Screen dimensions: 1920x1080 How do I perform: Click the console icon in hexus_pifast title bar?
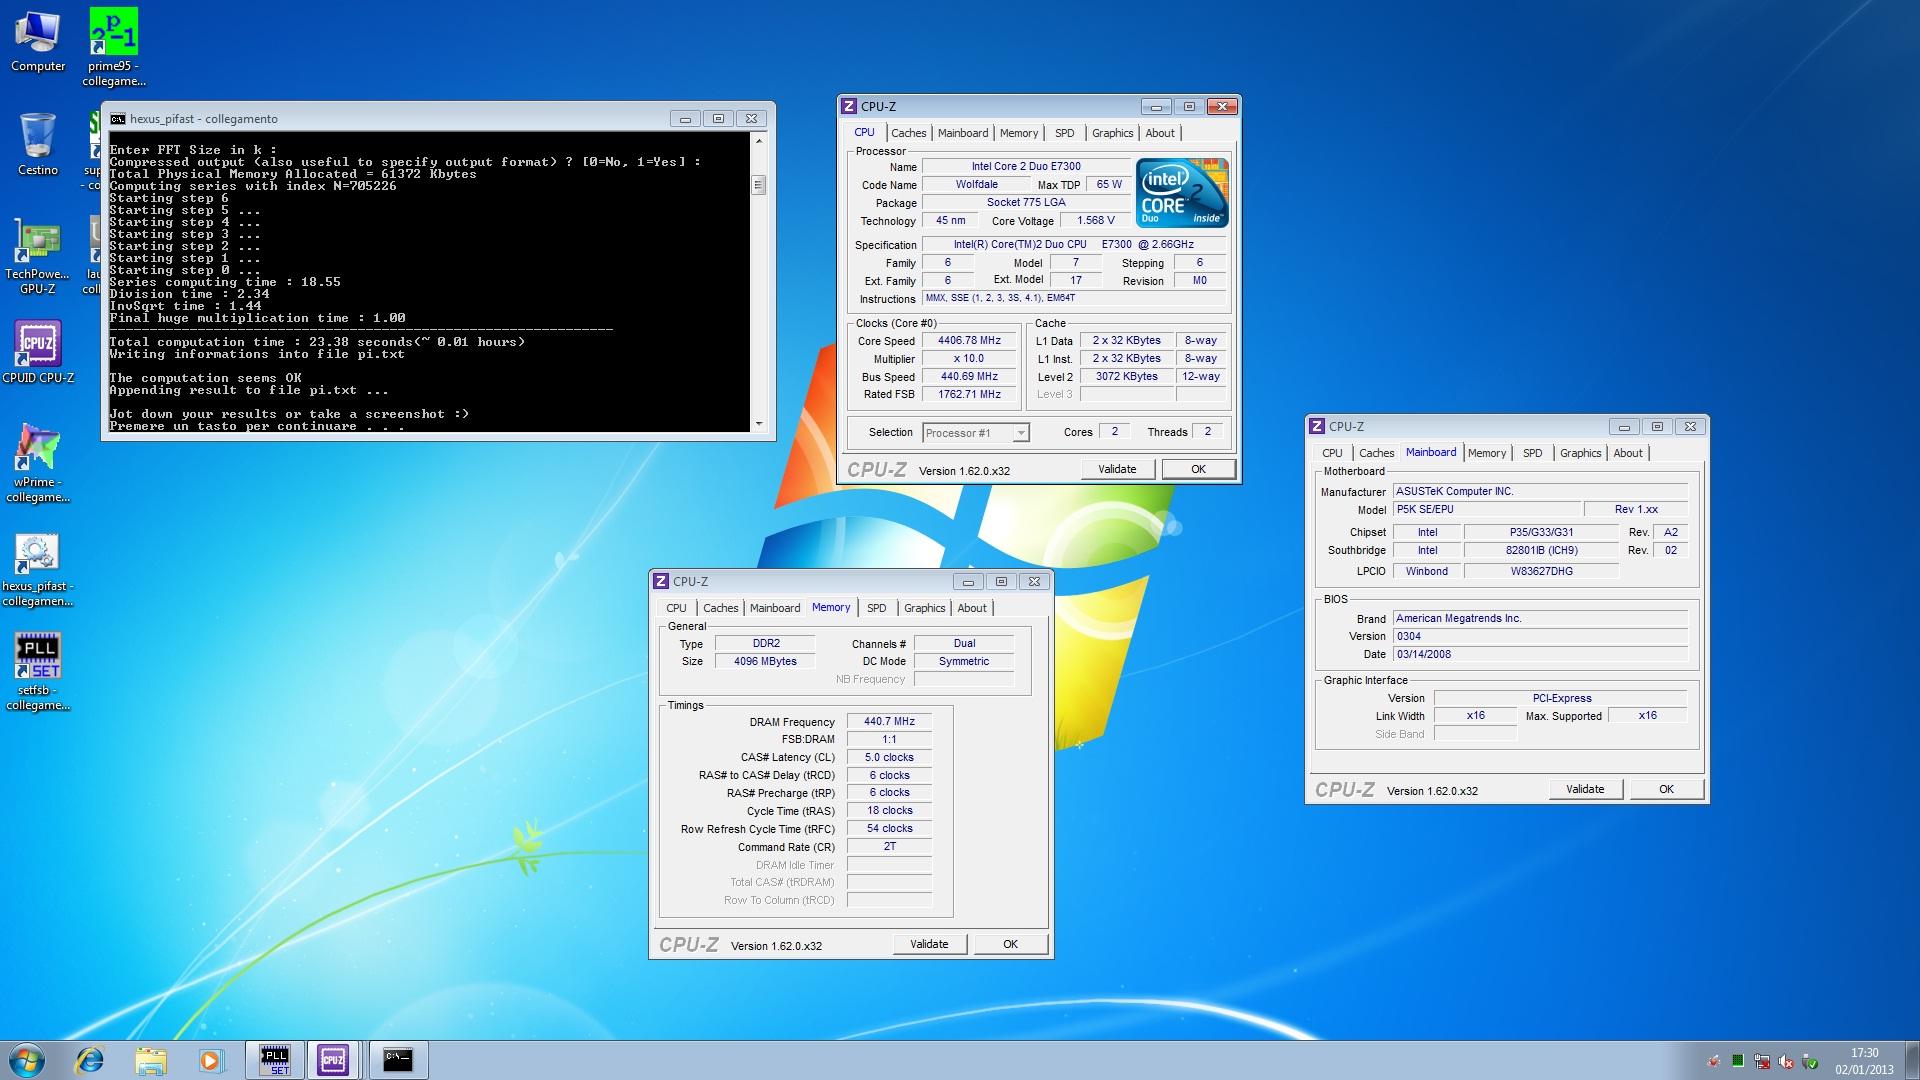(x=118, y=119)
